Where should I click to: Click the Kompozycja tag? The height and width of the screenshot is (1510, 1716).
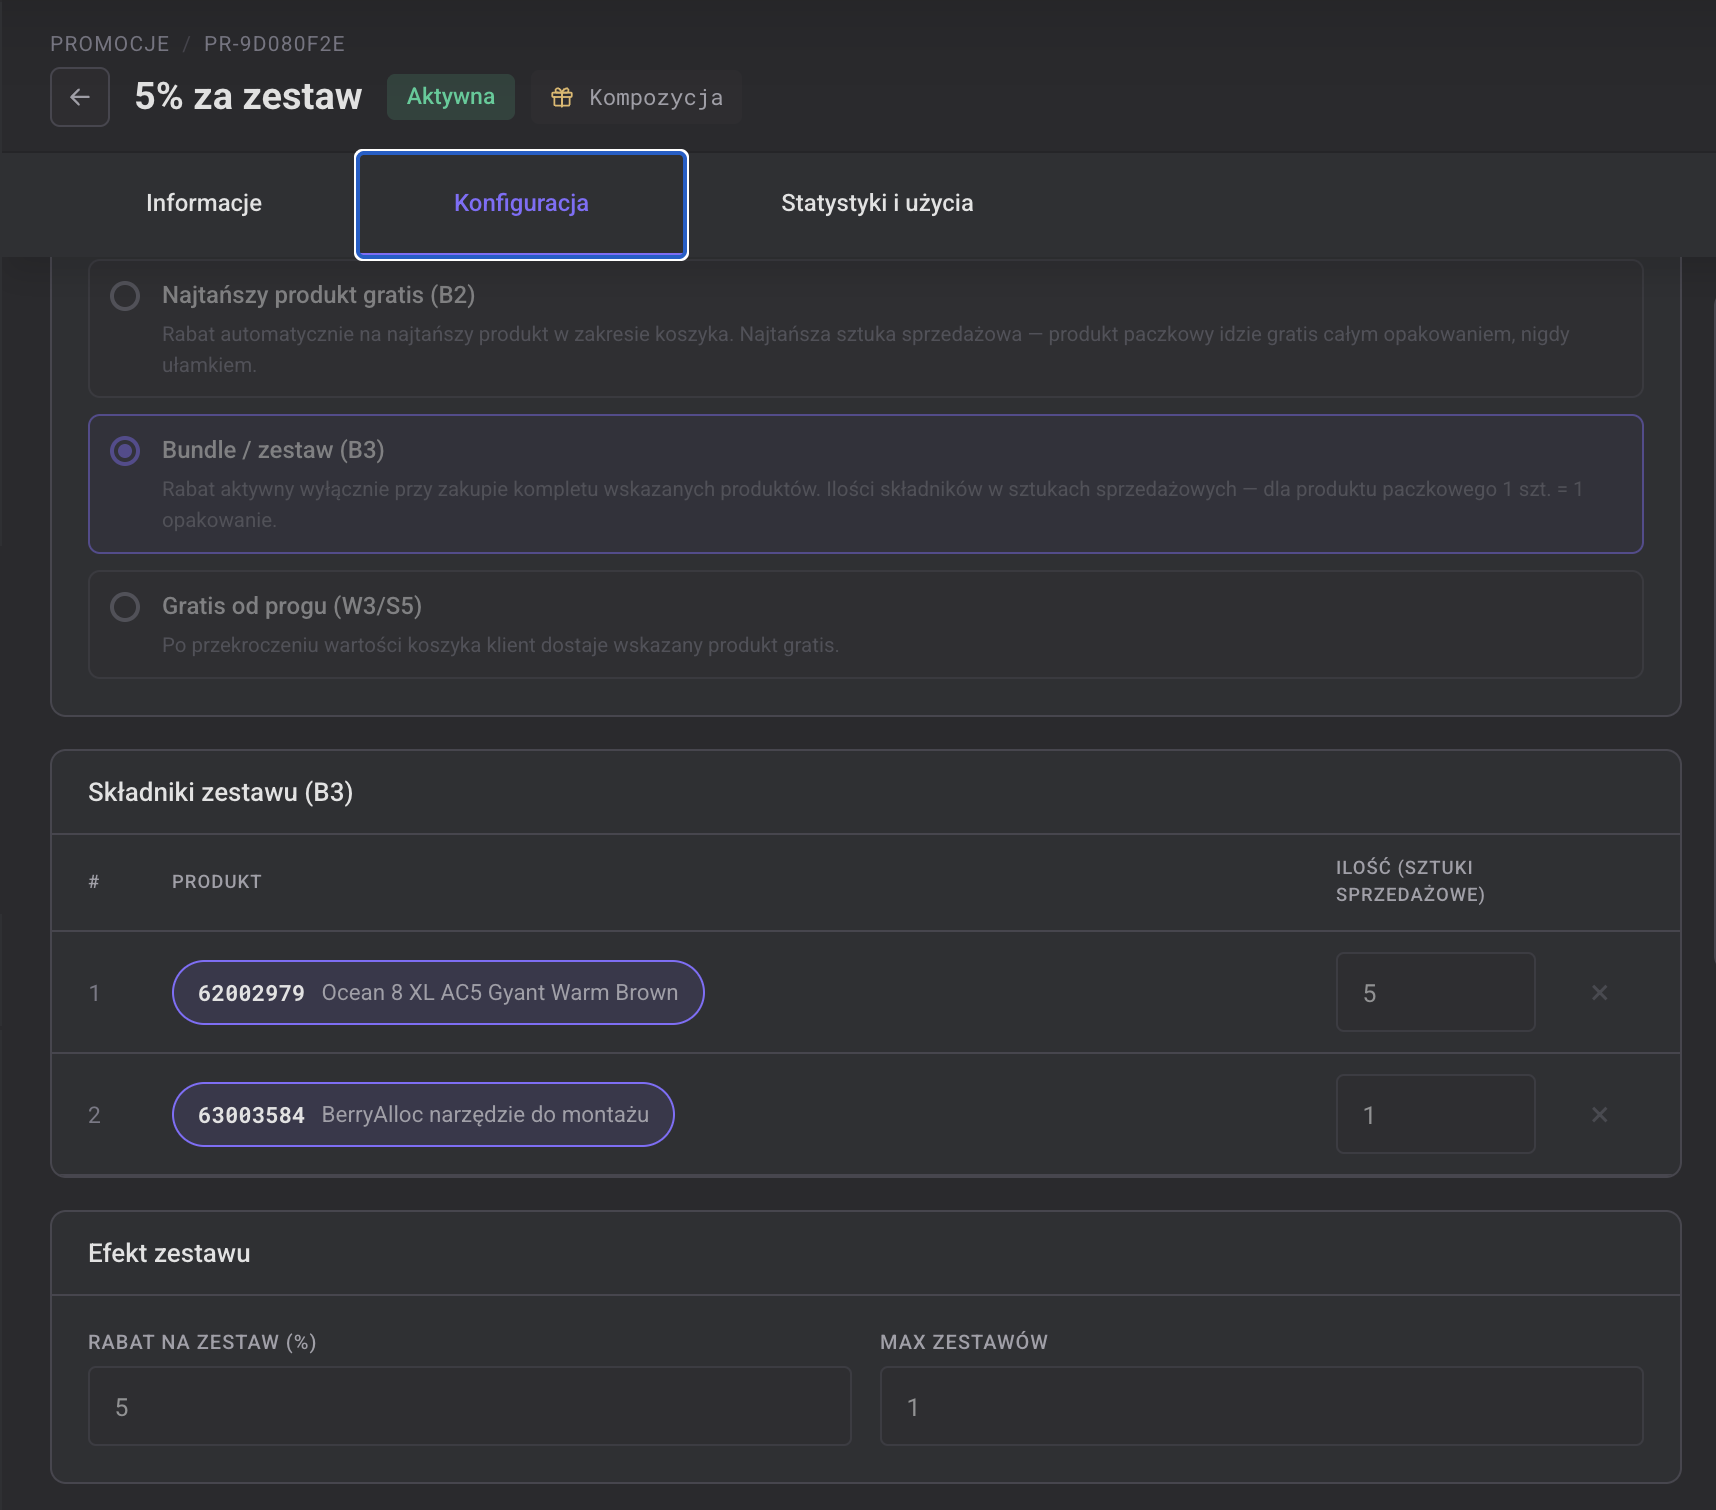(636, 97)
